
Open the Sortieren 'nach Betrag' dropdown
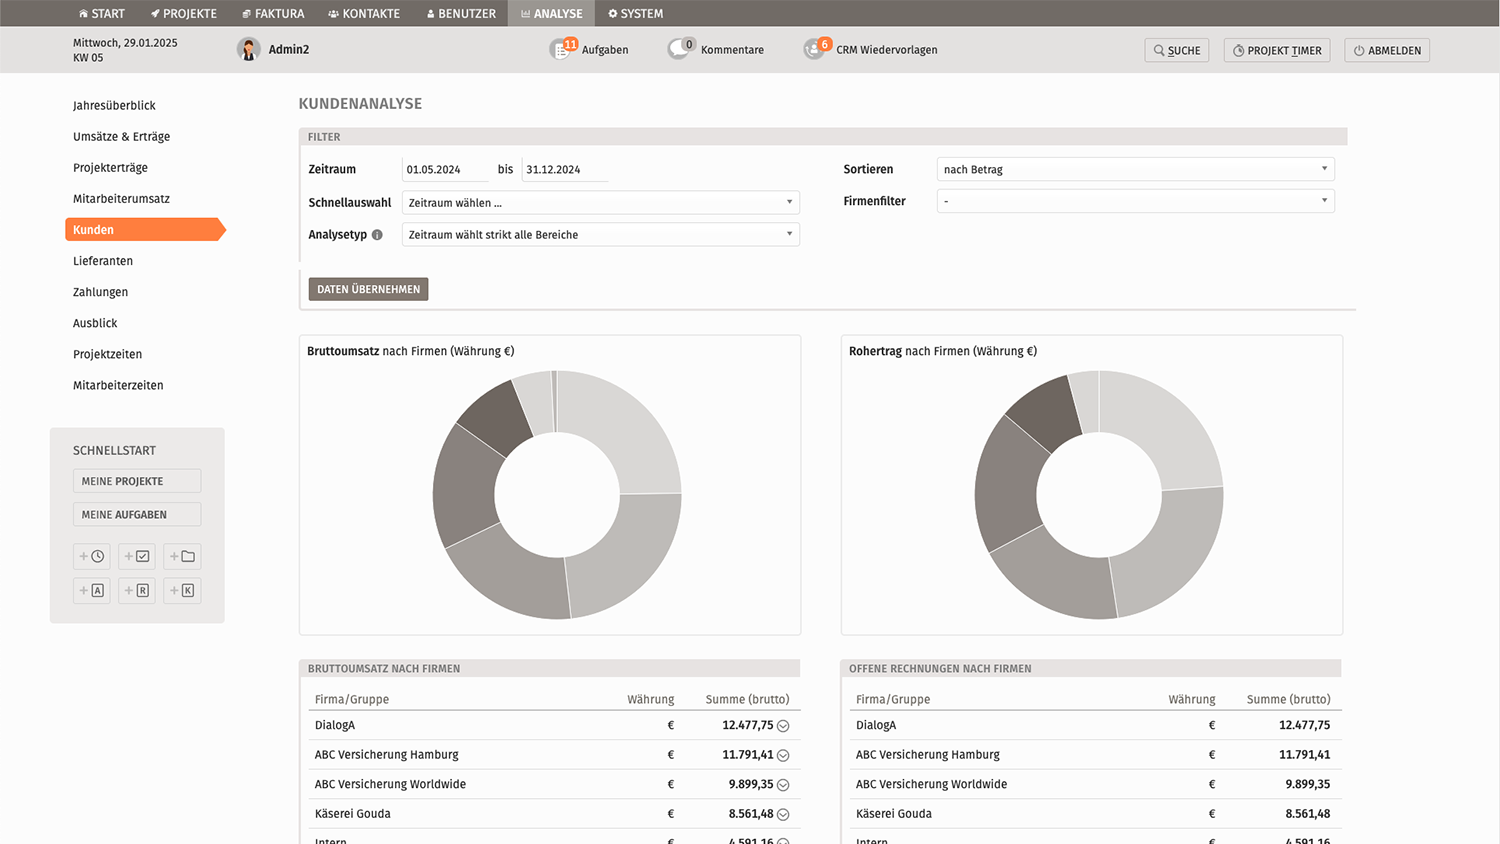pos(1135,169)
